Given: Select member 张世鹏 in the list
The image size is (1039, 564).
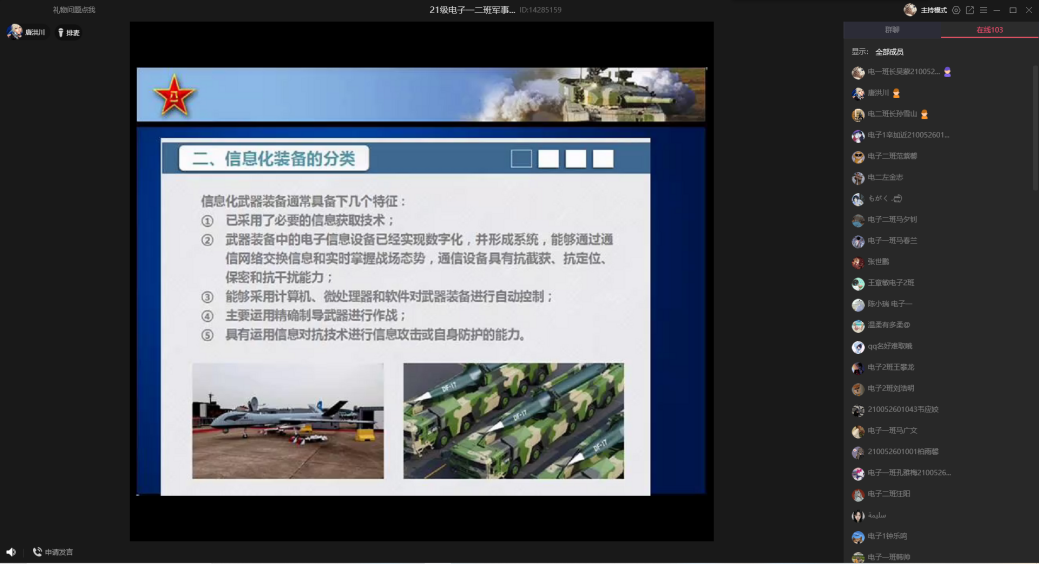Looking at the screenshot, I should (x=878, y=262).
